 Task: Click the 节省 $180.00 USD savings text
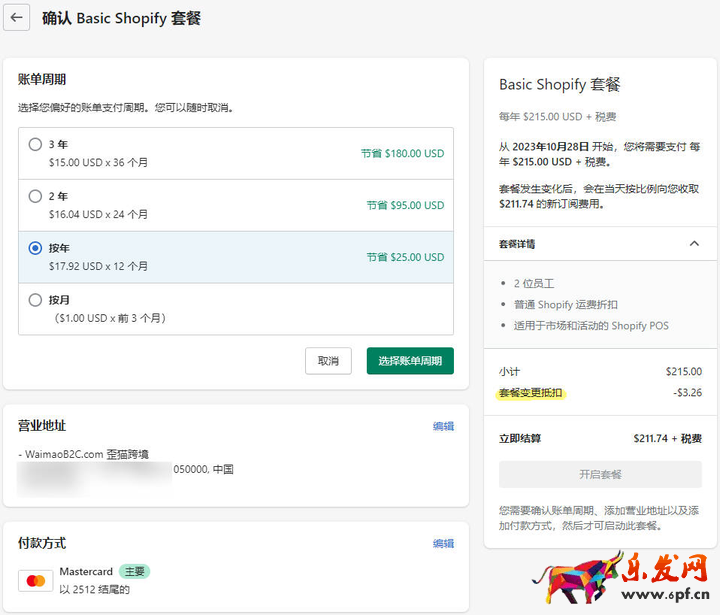coord(402,153)
